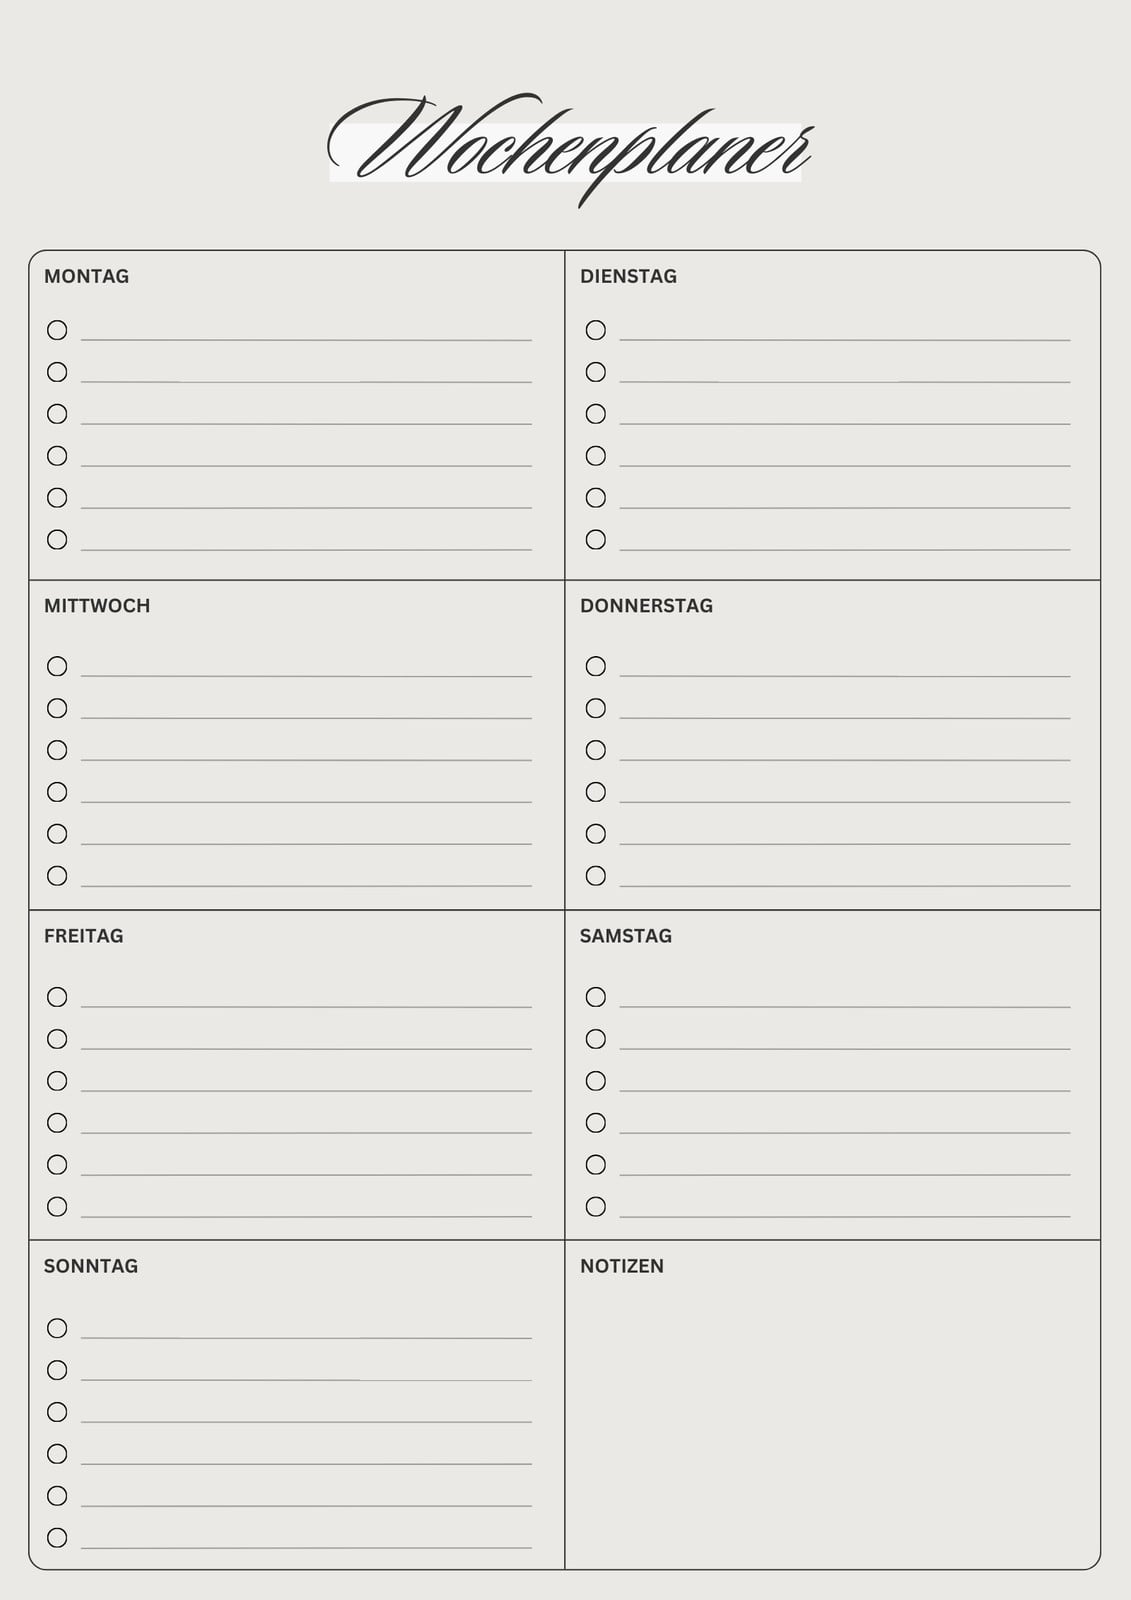Tick the first circle under FREITAG
Viewport: 1131px width, 1600px height.
tap(57, 997)
